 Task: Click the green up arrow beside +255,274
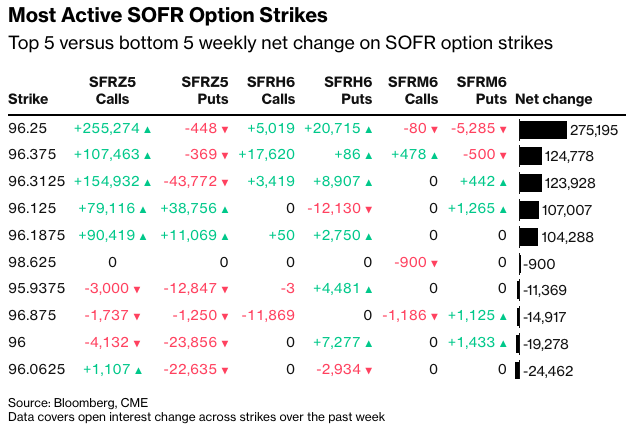click(x=148, y=129)
